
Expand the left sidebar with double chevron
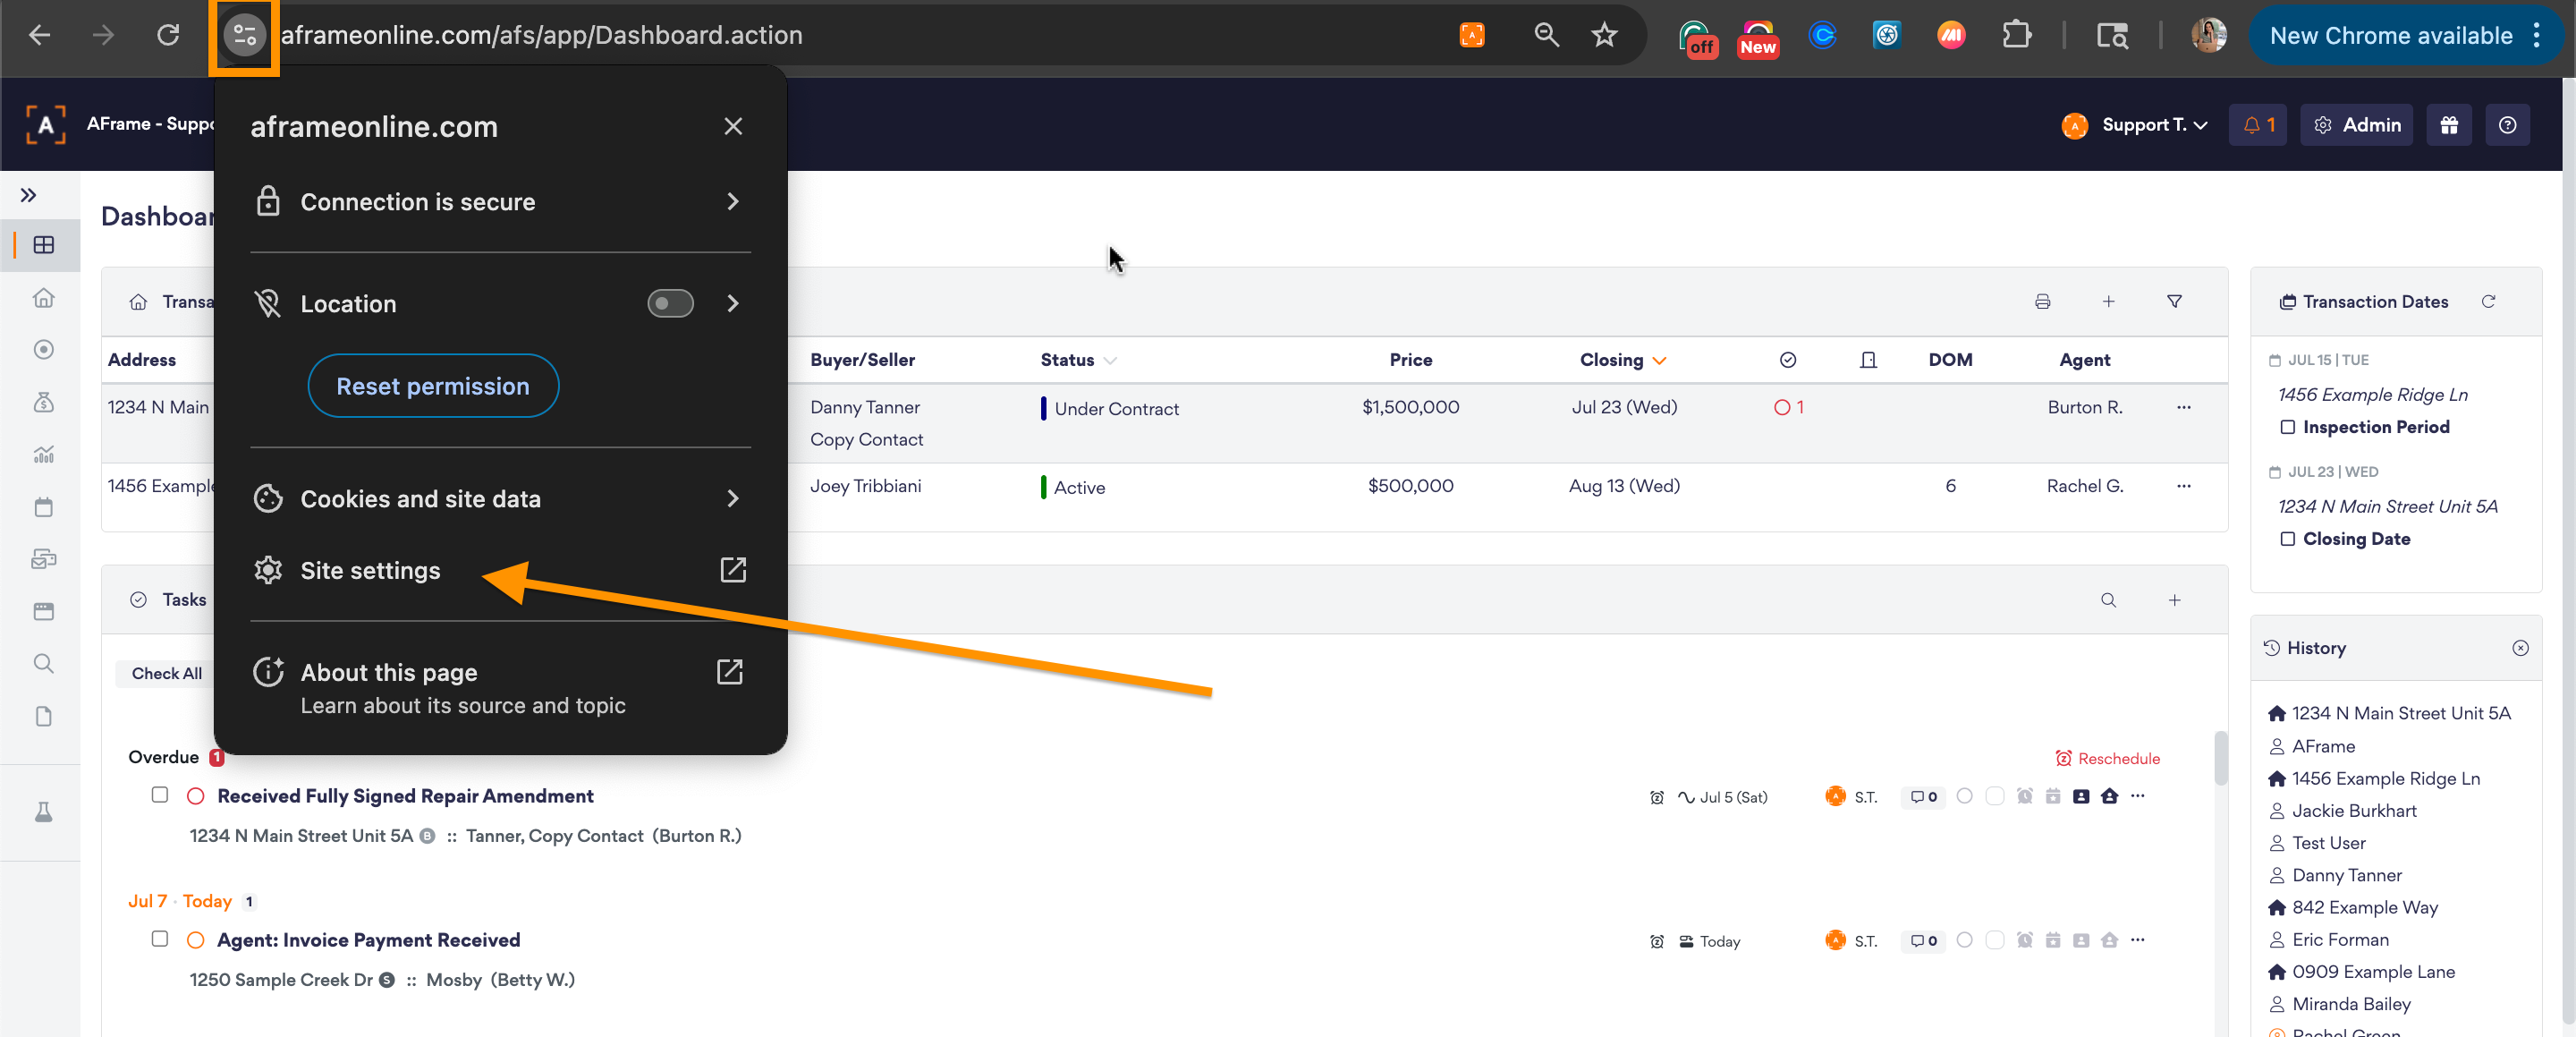pyautogui.click(x=28, y=195)
